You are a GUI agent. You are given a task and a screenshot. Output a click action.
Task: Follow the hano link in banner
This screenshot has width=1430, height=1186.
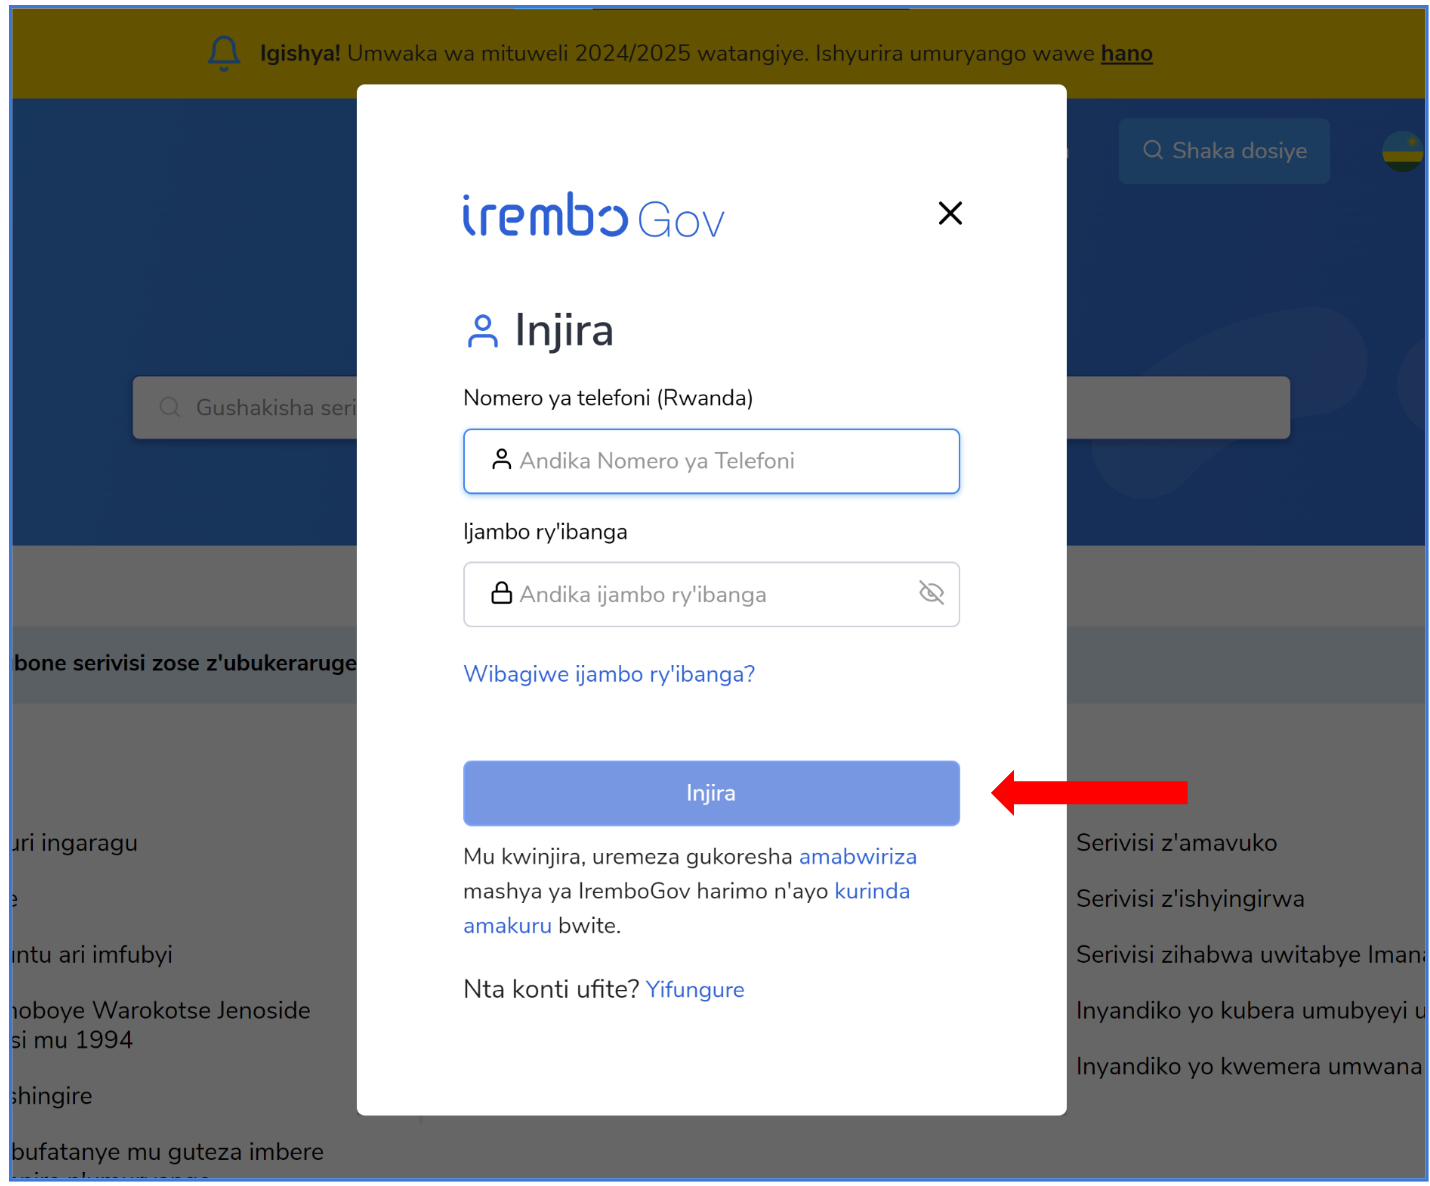[1127, 53]
